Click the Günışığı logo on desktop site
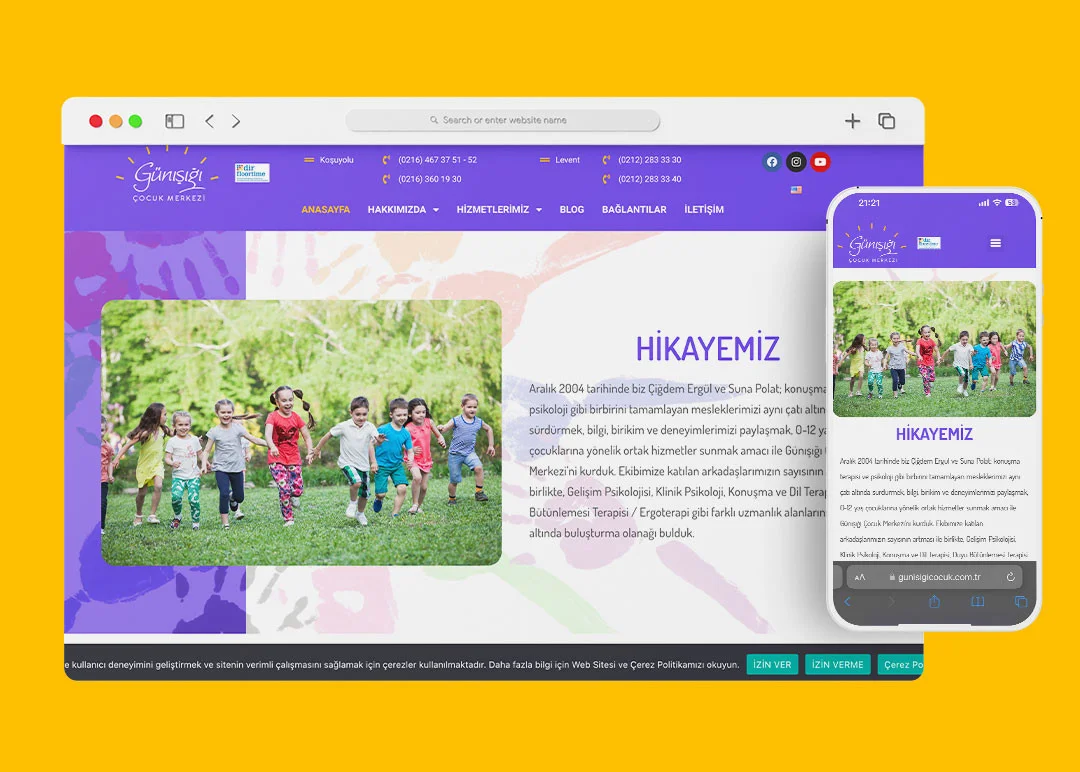The height and width of the screenshot is (772, 1080). (167, 174)
